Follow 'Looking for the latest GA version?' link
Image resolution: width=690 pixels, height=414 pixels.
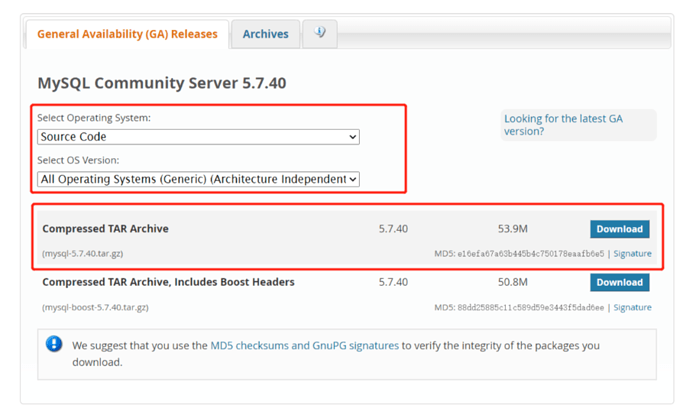pos(563,124)
